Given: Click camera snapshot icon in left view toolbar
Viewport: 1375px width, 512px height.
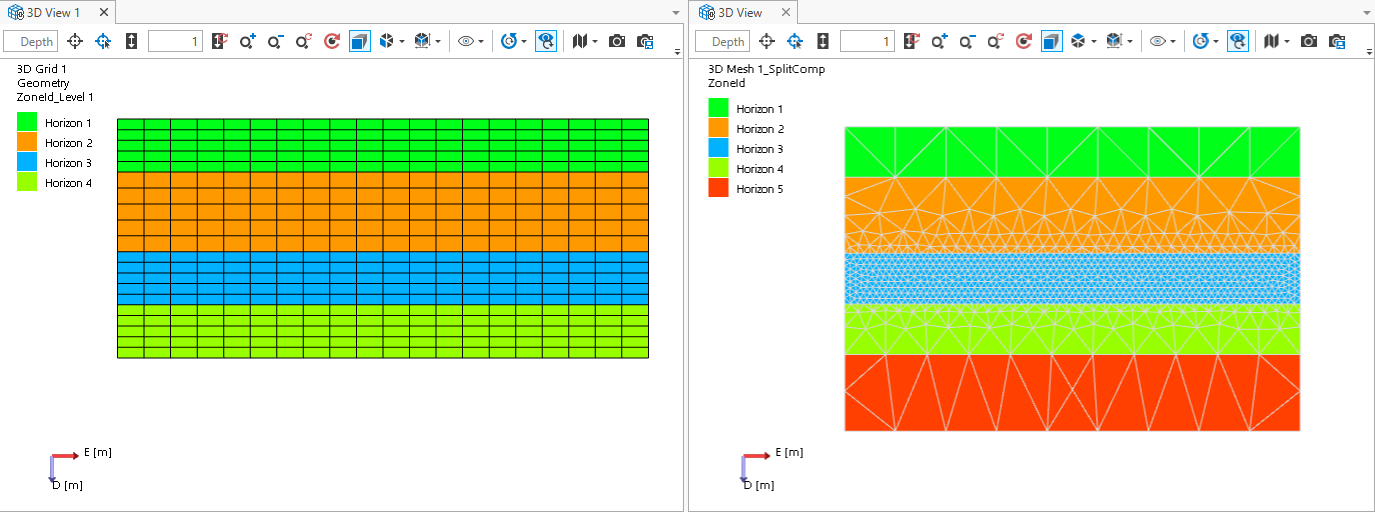Looking at the screenshot, I should tap(617, 41).
